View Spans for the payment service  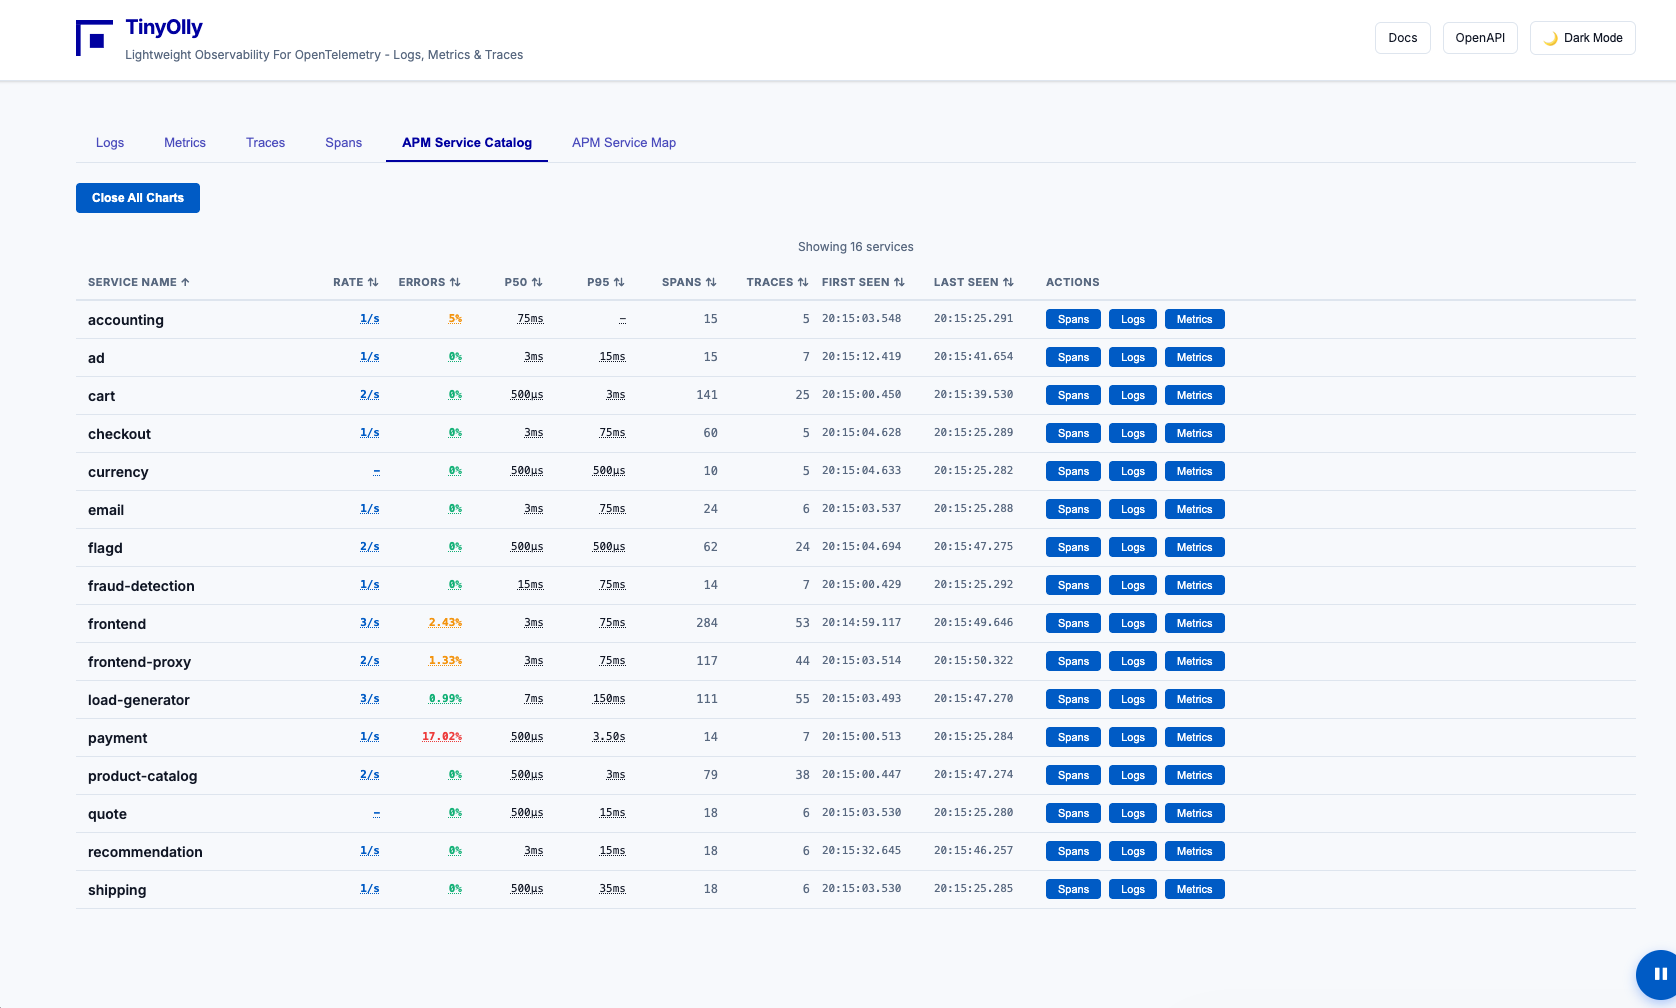click(1073, 737)
